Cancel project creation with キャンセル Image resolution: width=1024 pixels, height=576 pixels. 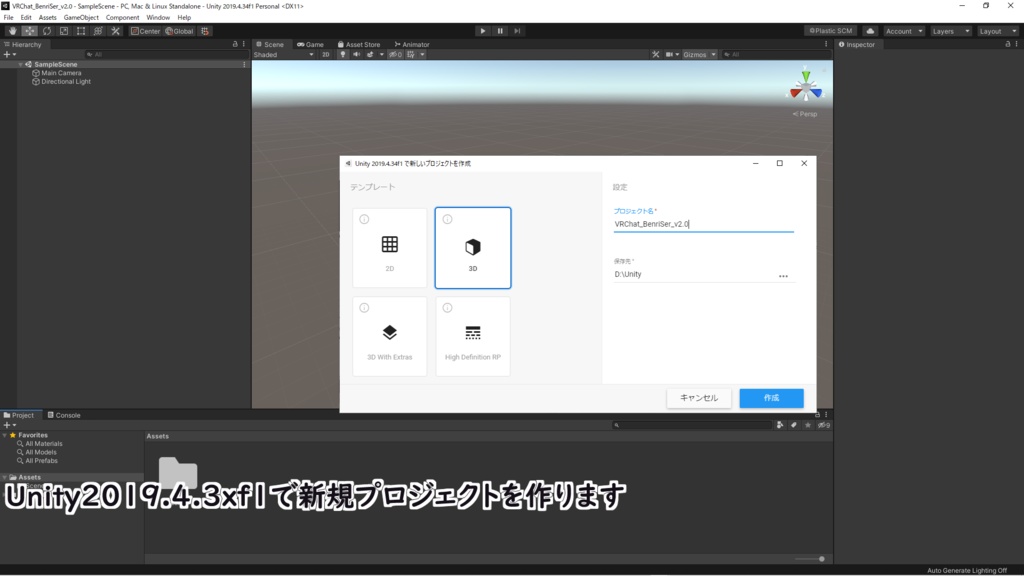tap(699, 398)
